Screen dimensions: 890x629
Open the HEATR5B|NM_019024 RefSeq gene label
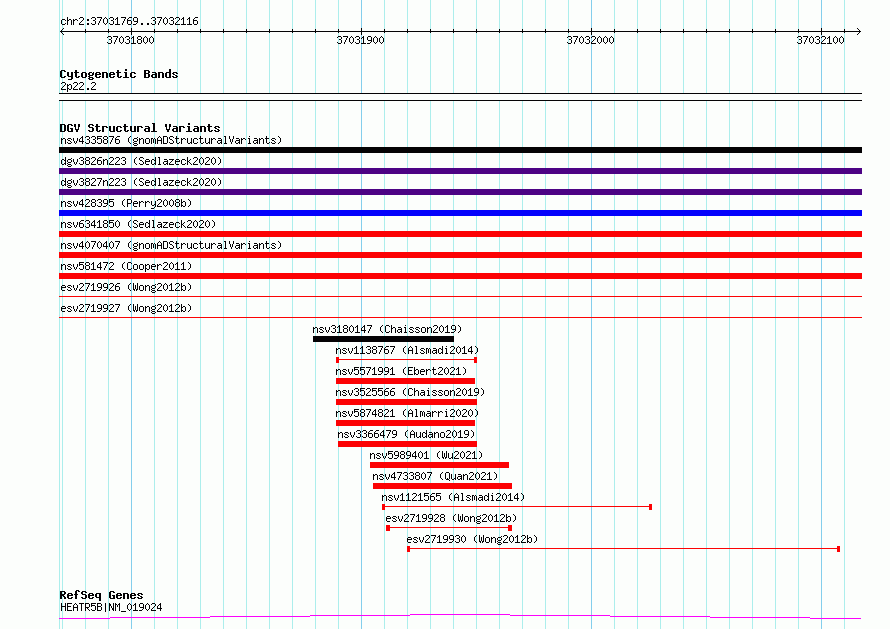[x=111, y=607]
